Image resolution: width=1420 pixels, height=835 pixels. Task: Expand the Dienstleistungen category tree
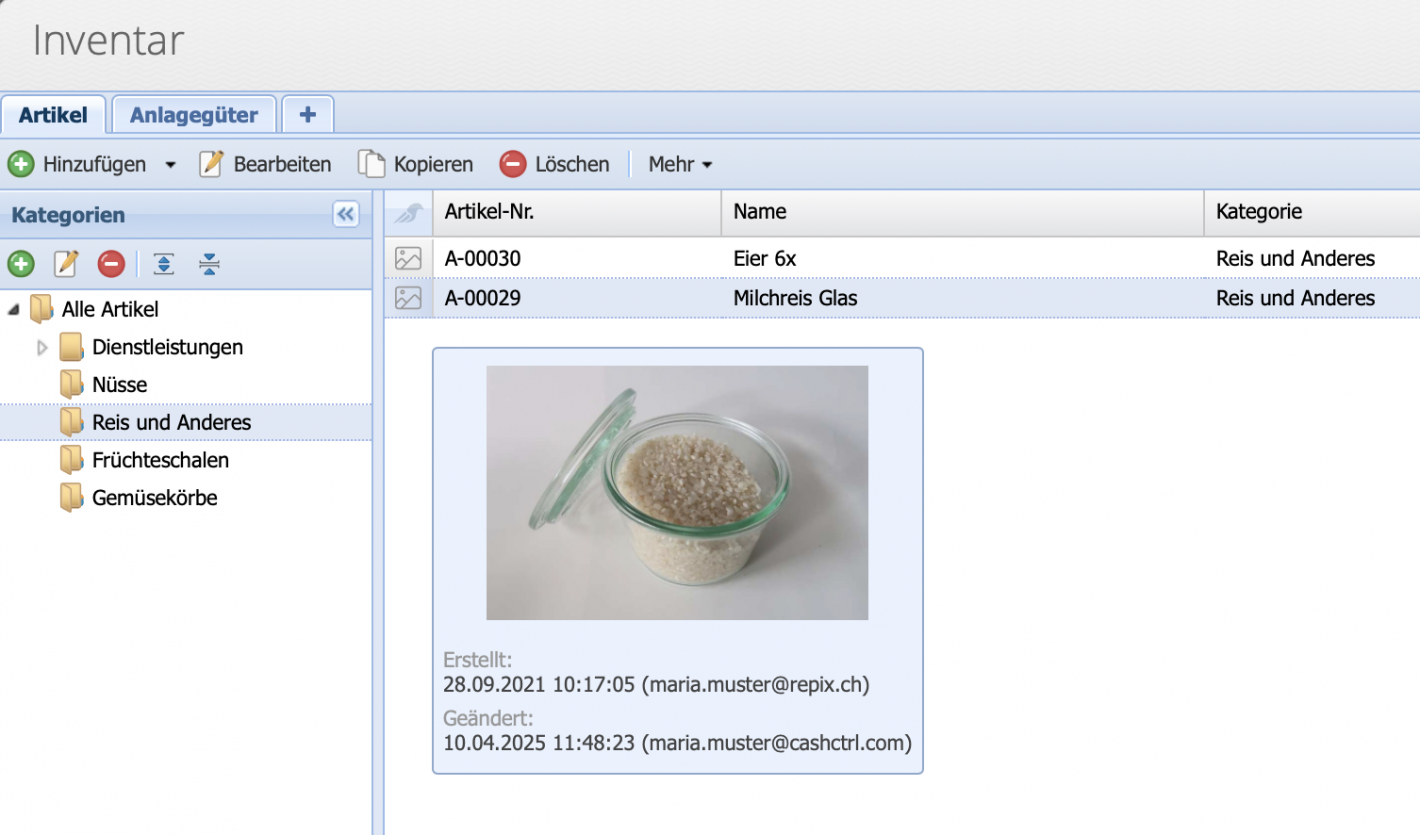pyautogui.click(x=42, y=347)
